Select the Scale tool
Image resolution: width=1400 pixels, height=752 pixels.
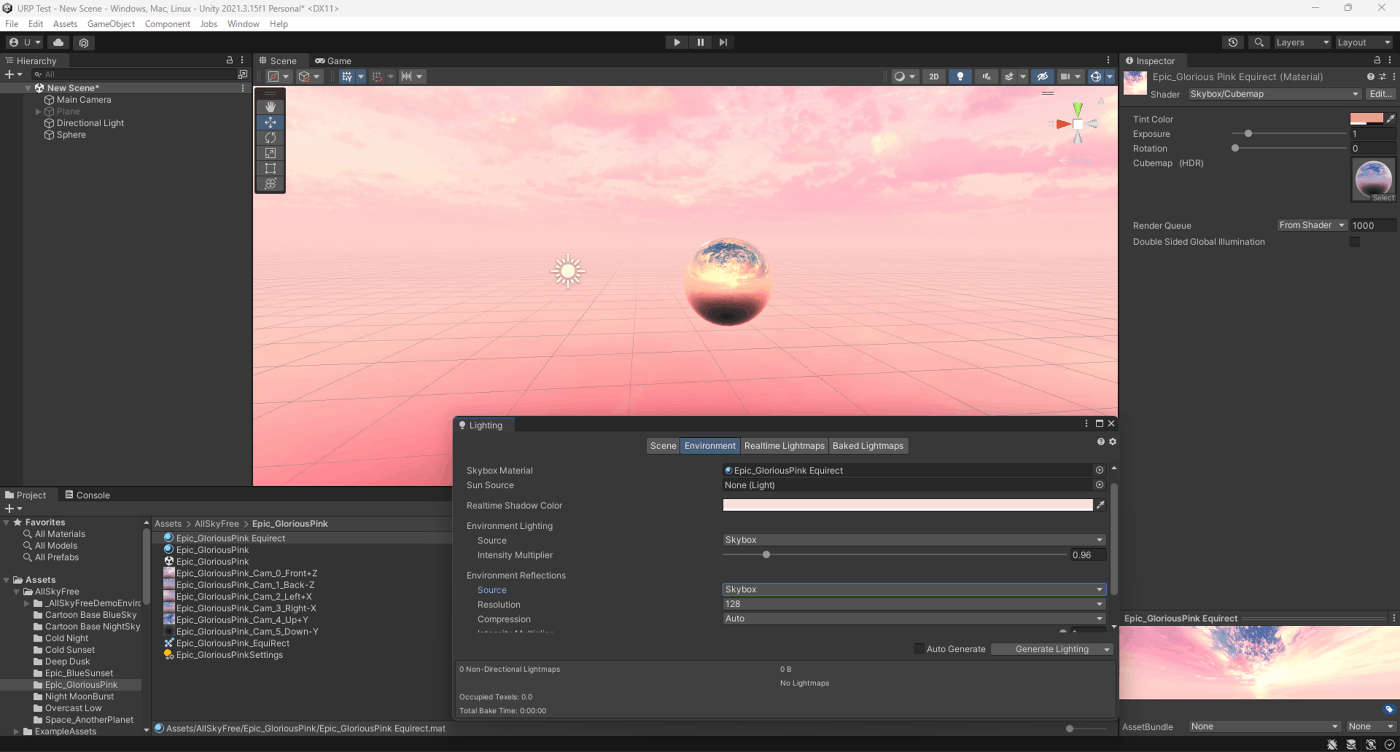(x=270, y=153)
